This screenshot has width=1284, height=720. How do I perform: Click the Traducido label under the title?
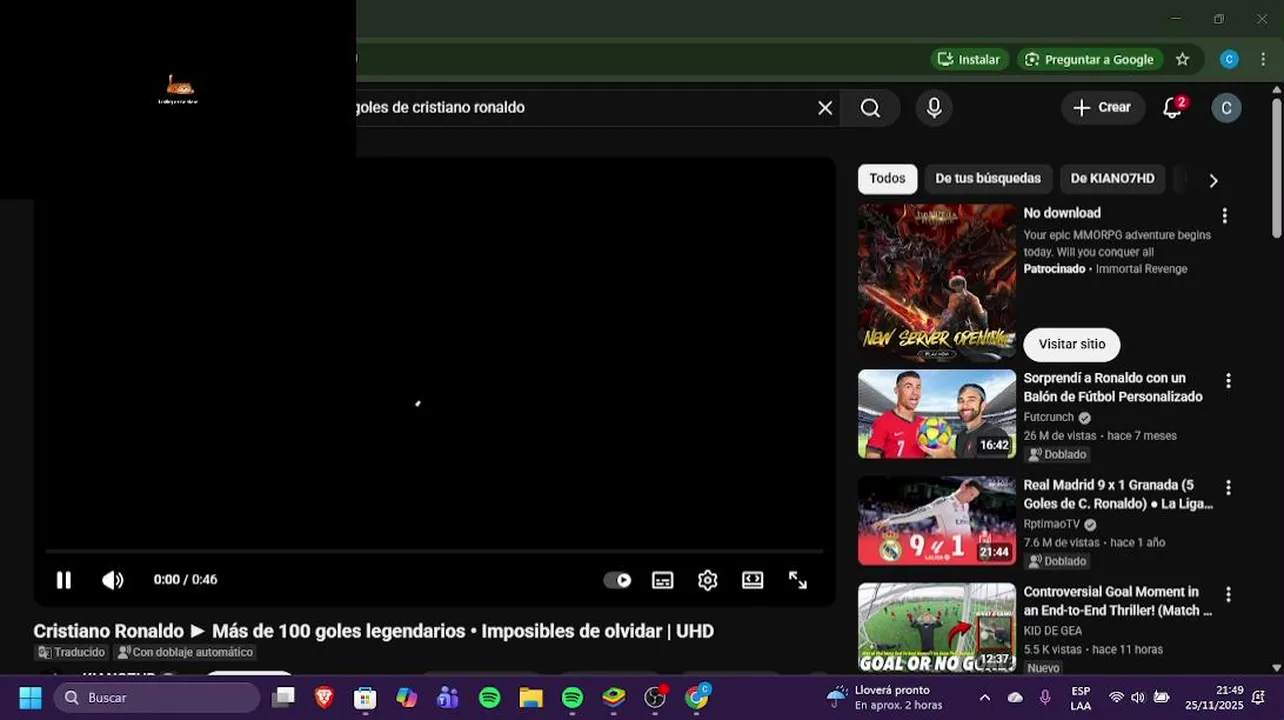[x=71, y=653]
